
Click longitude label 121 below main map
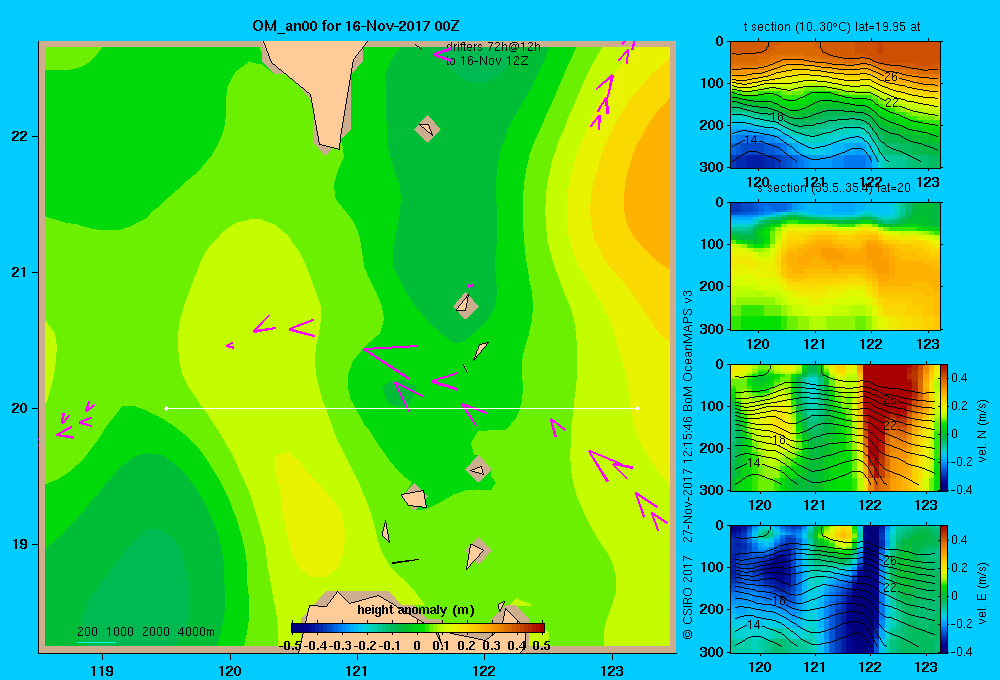tap(357, 670)
